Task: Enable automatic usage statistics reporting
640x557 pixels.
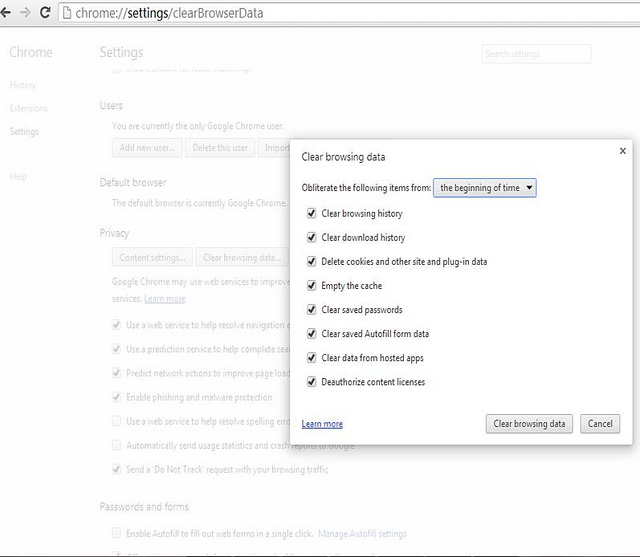Action: (116, 445)
